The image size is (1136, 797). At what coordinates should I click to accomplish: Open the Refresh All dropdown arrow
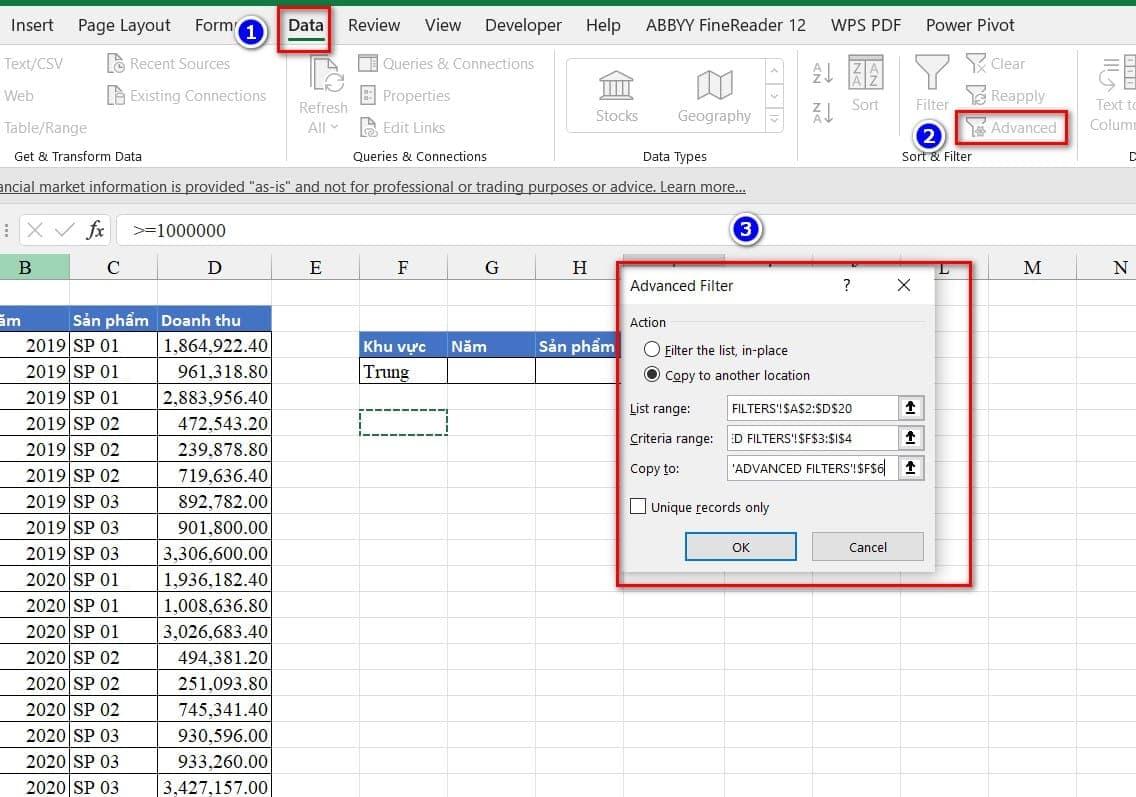coord(334,127)
